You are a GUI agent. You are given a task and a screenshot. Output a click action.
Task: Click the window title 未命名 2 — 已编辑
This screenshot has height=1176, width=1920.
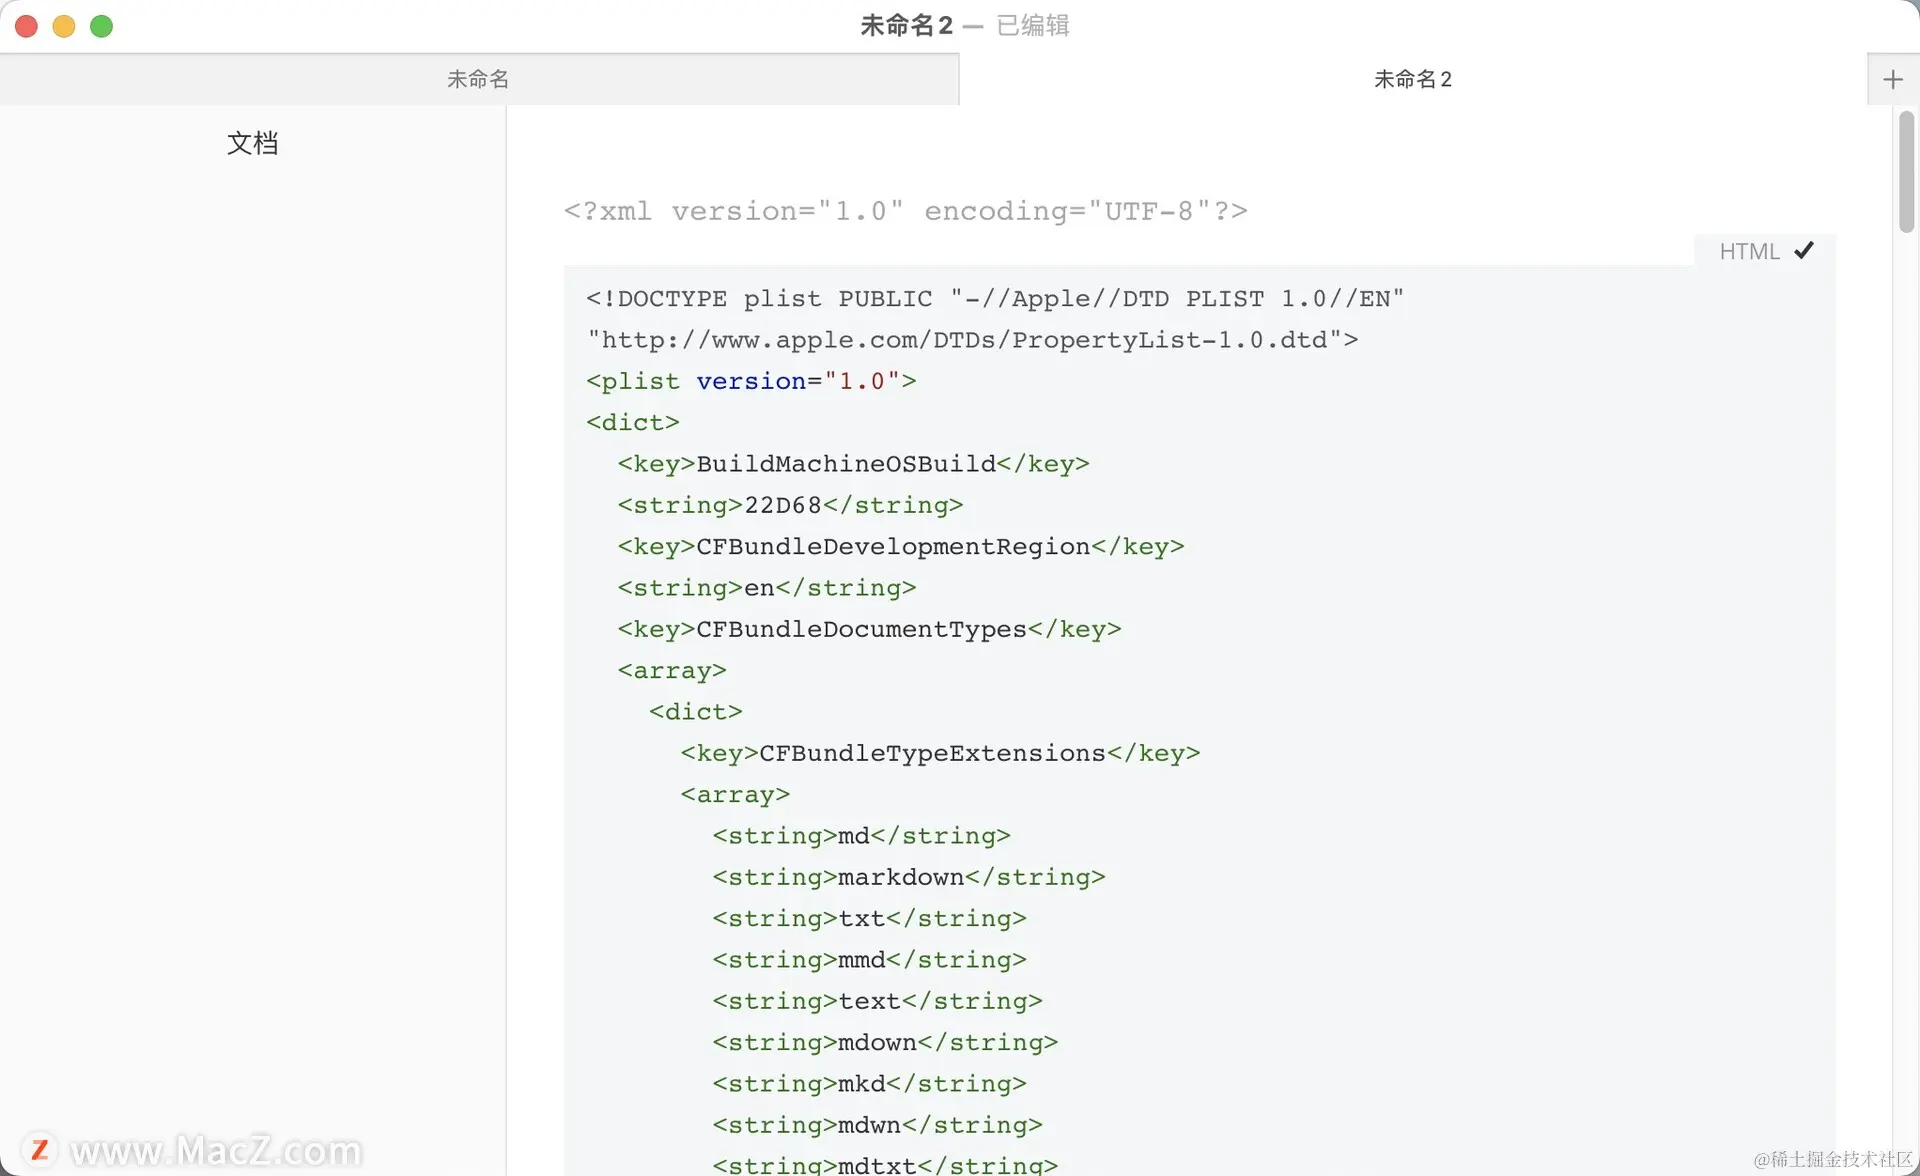click(963, 25)
